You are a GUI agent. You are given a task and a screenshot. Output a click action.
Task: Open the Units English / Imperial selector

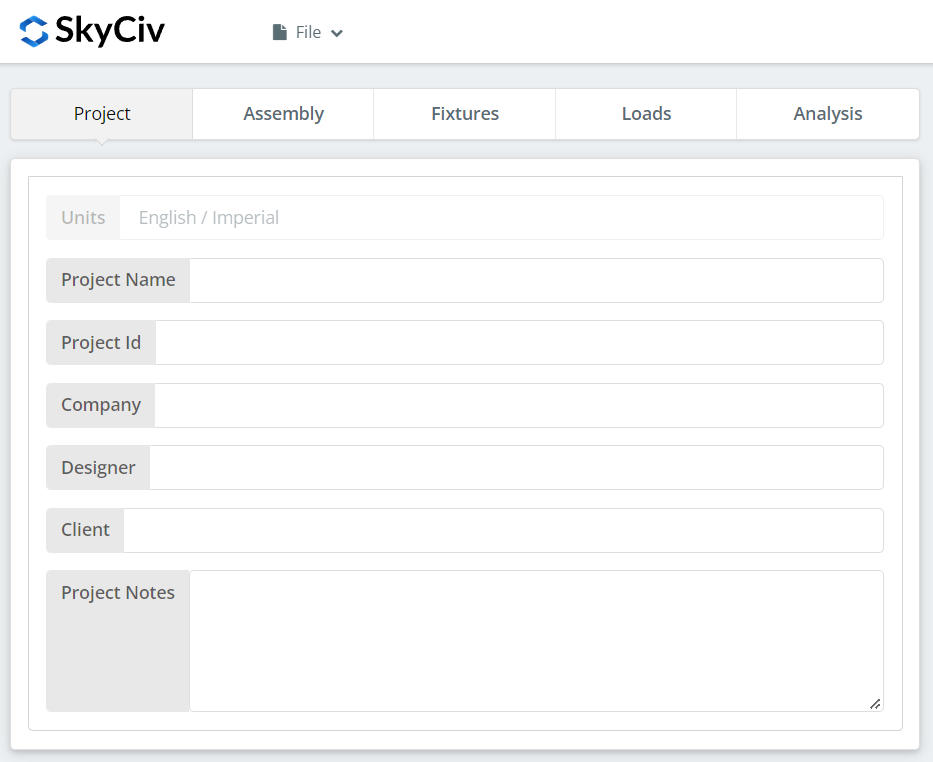coord(500,218)
